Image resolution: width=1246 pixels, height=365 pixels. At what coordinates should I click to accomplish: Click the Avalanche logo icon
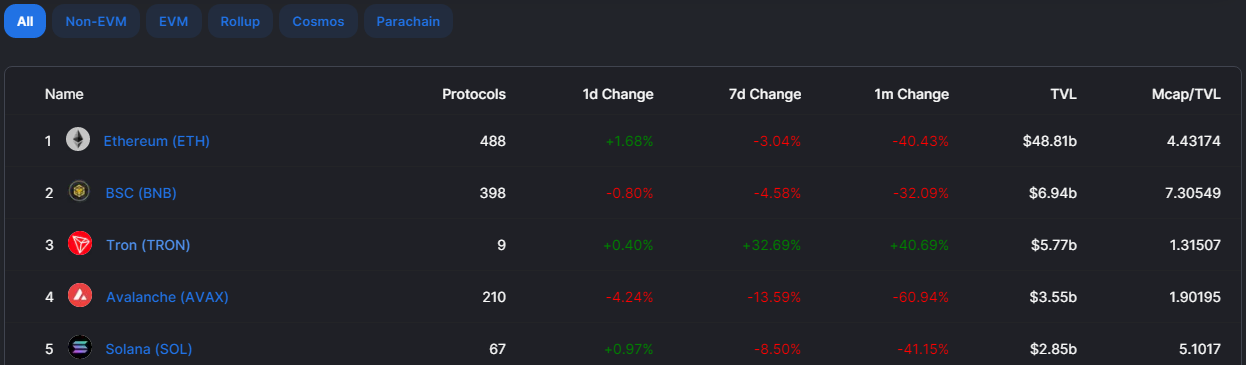coord(79,296)
